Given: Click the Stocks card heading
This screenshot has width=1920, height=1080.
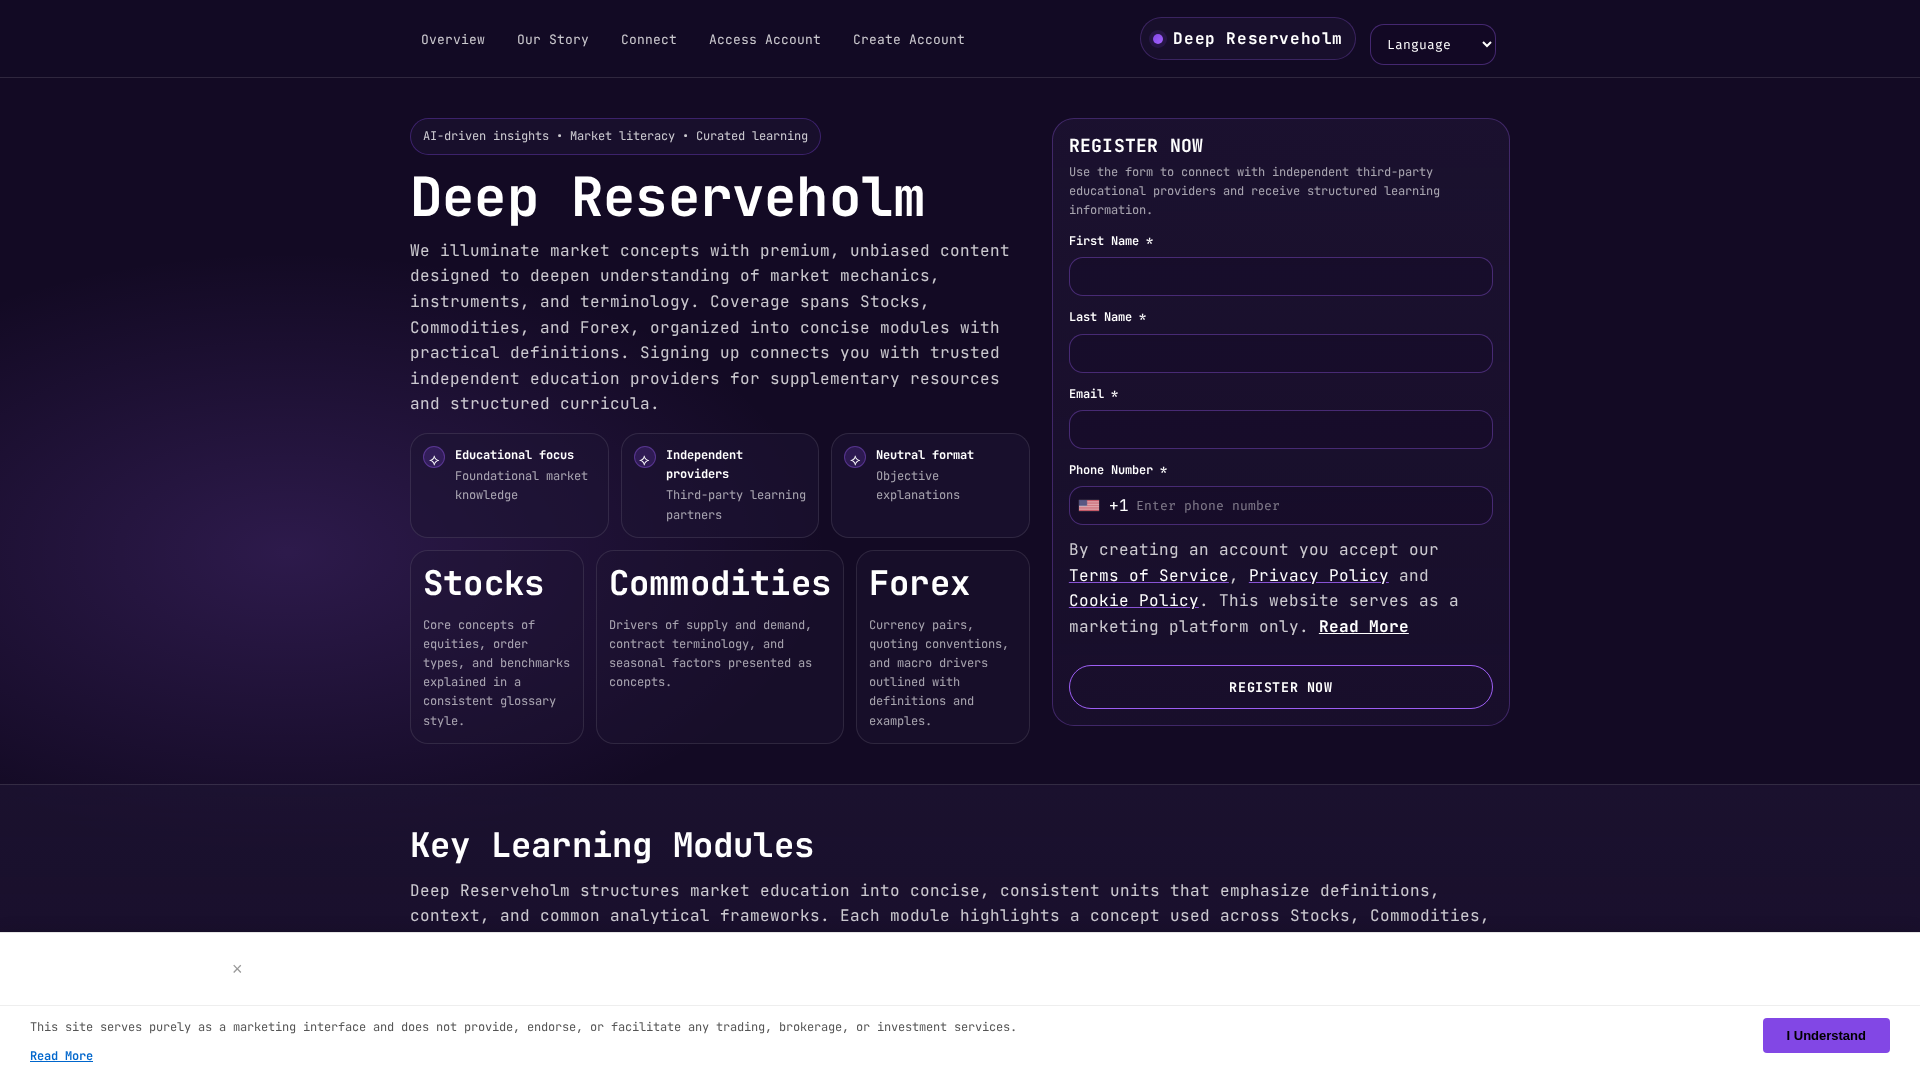Looking at the screenshot, I should (483, 584).
